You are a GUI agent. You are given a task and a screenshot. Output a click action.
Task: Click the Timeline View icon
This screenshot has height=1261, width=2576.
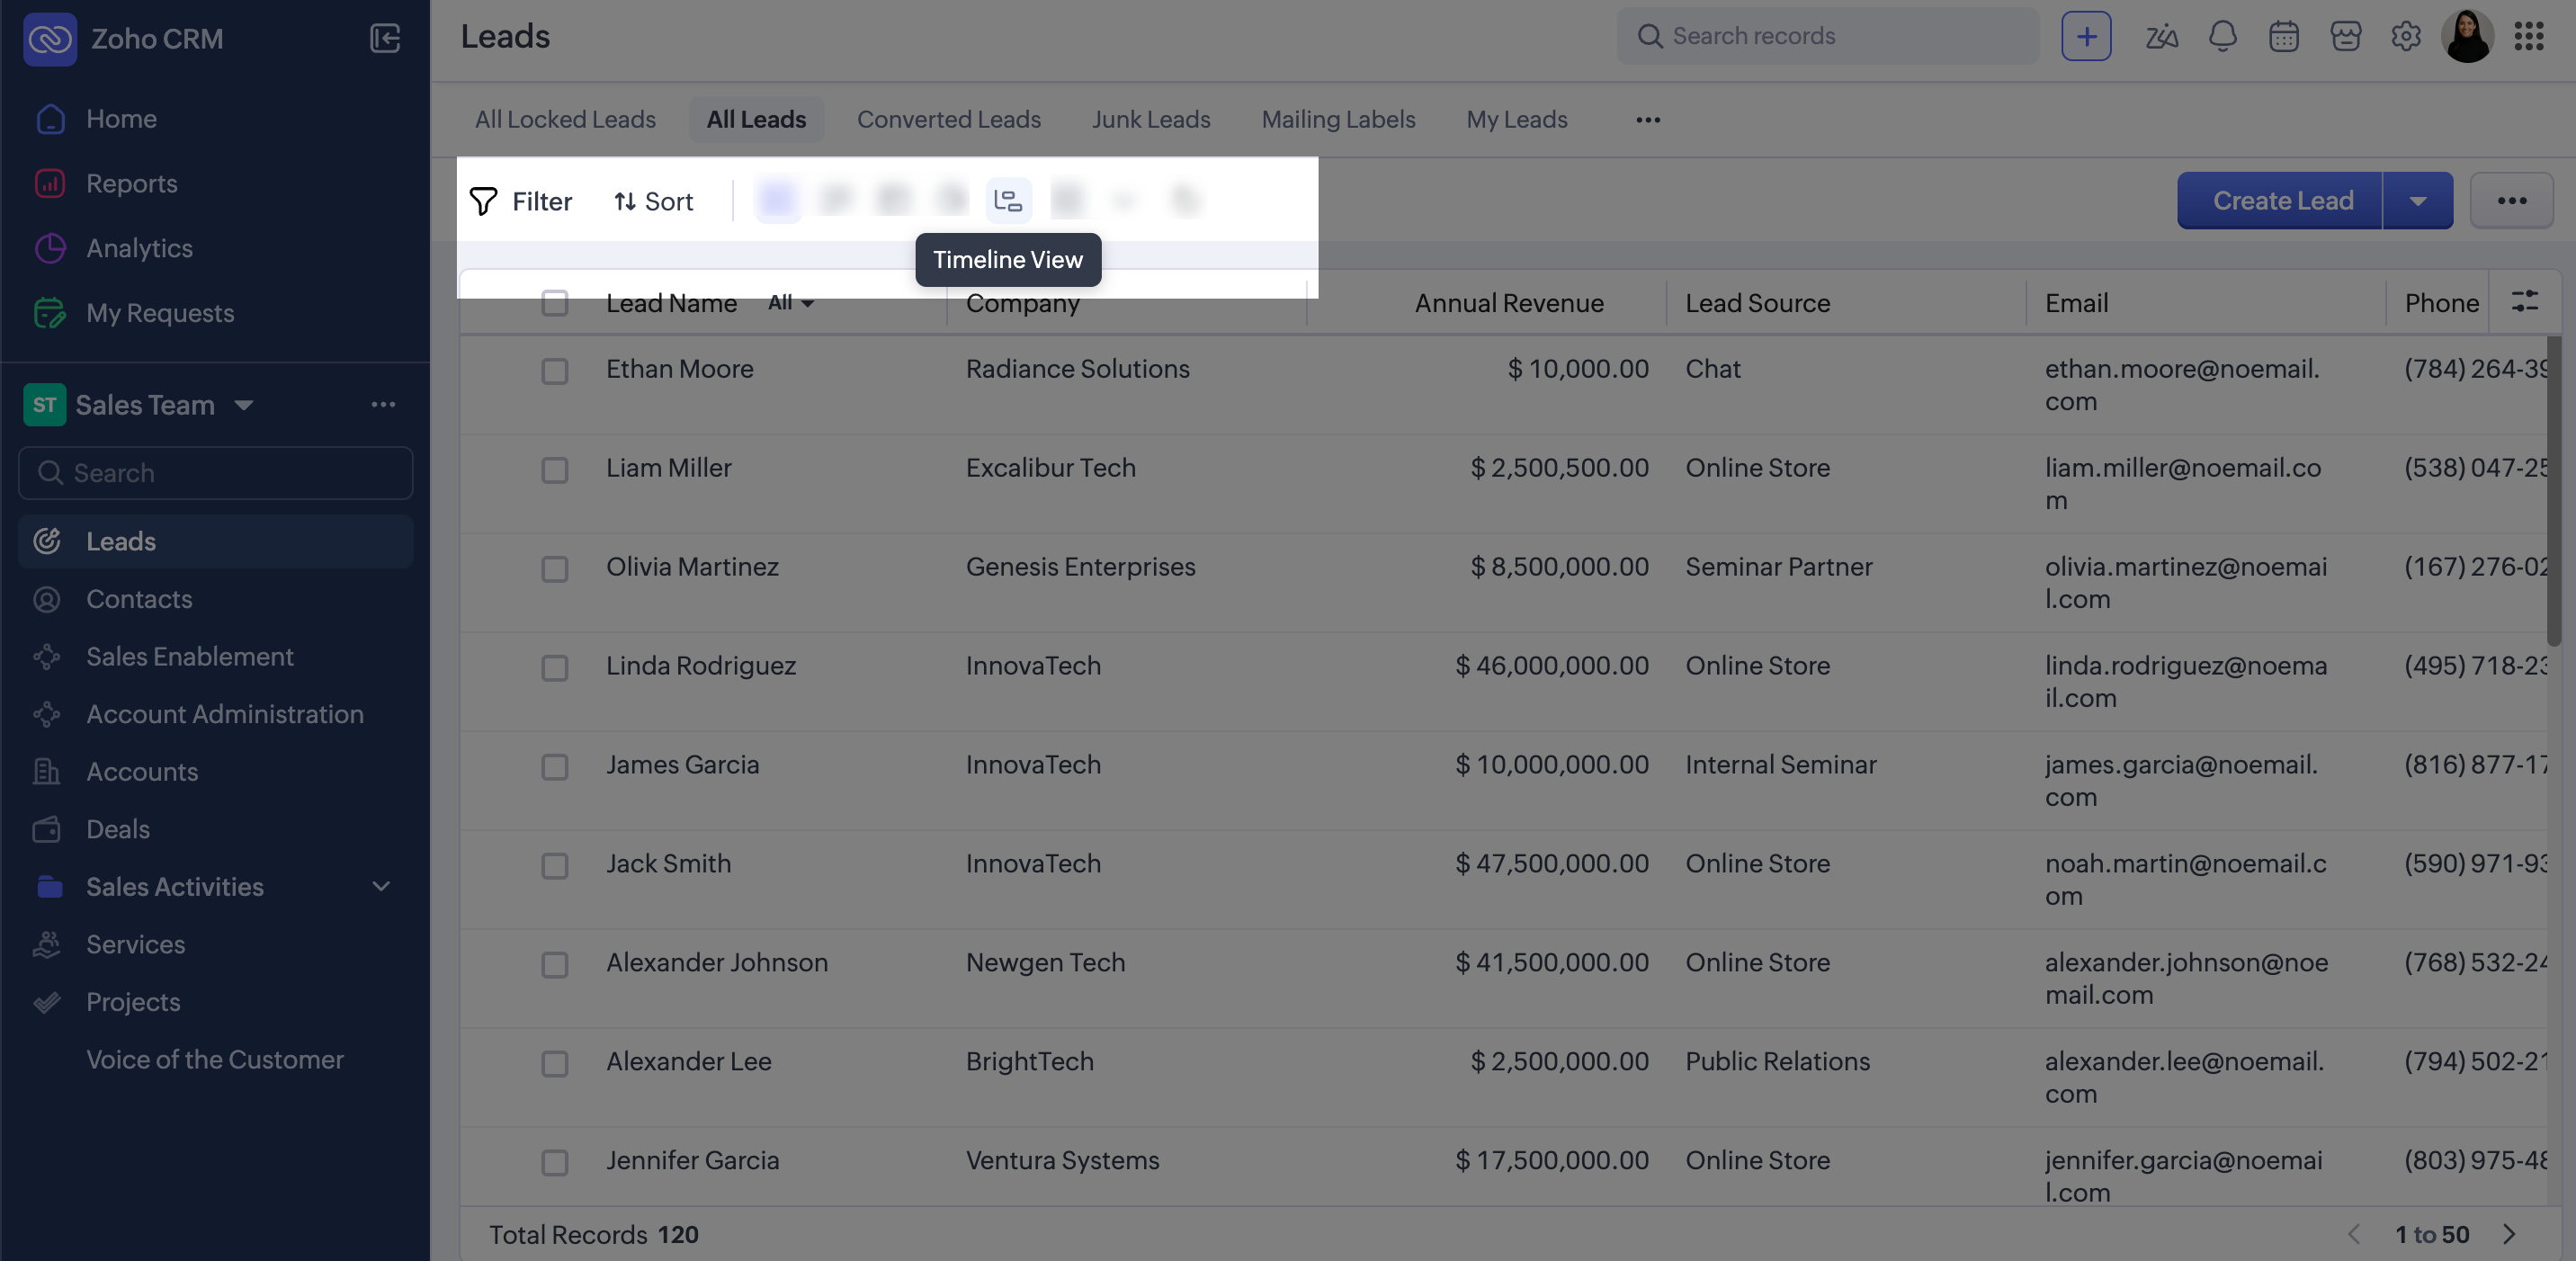(1007, 201)
